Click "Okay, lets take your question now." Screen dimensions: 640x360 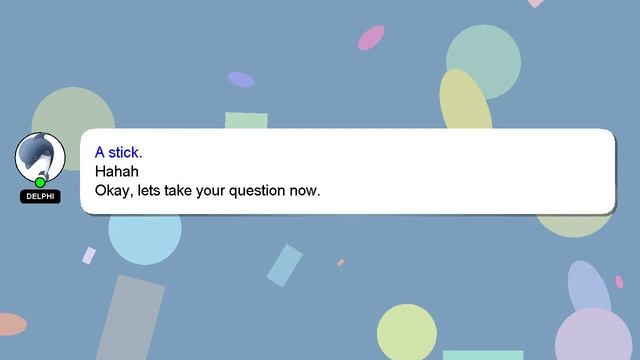point(207,191)
